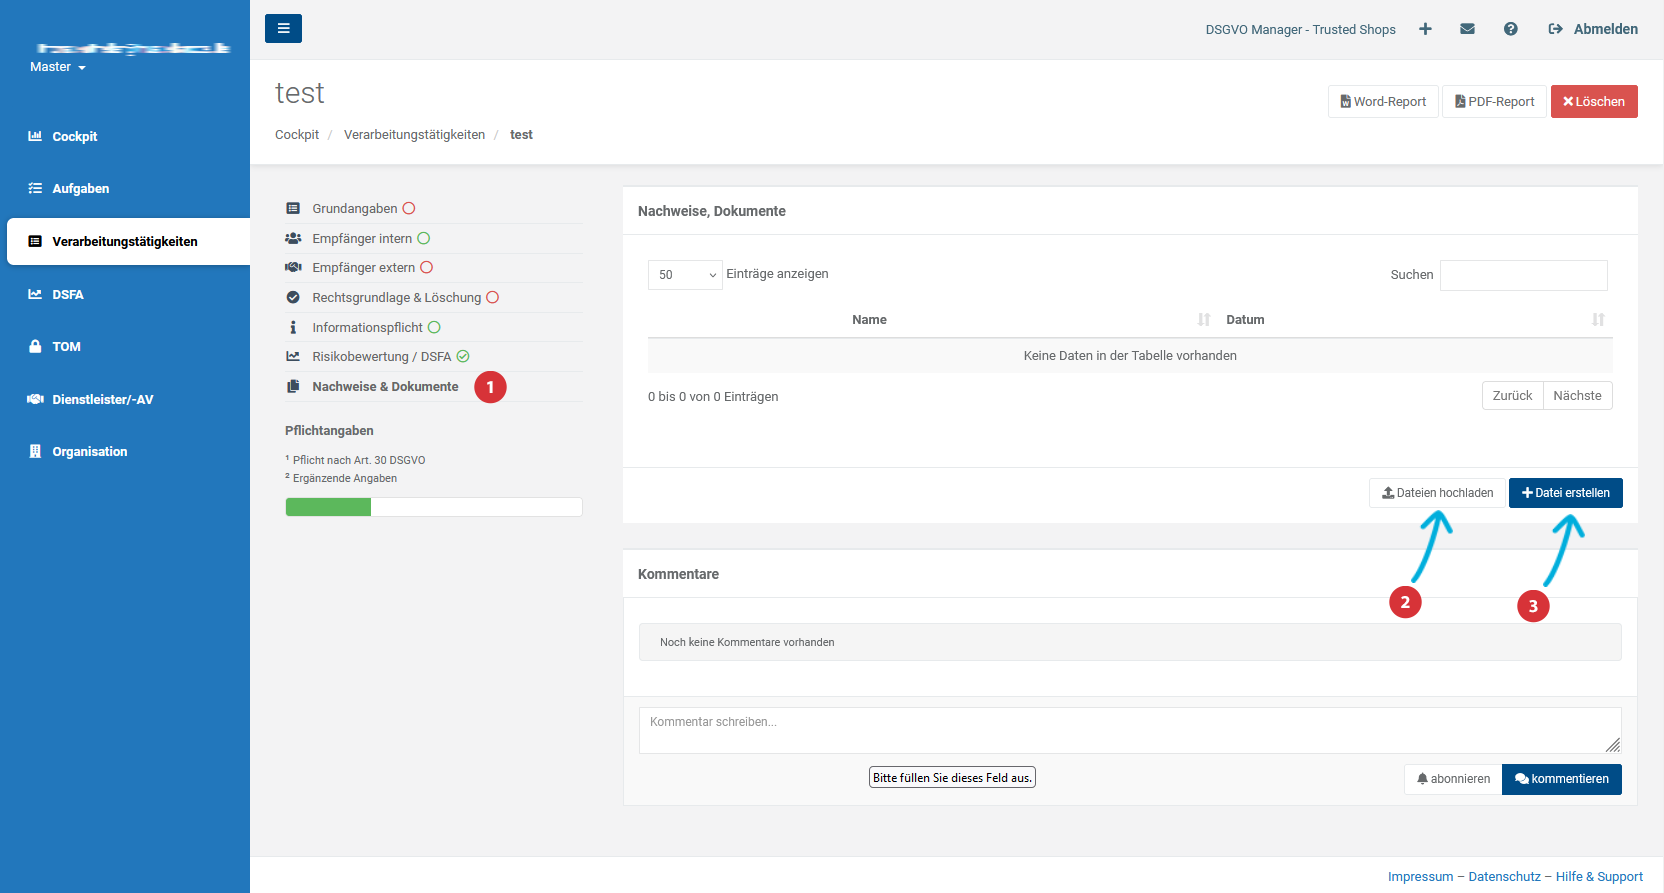
Task: Generate the PDF-Report
Action: click(x=1494, y=102)
